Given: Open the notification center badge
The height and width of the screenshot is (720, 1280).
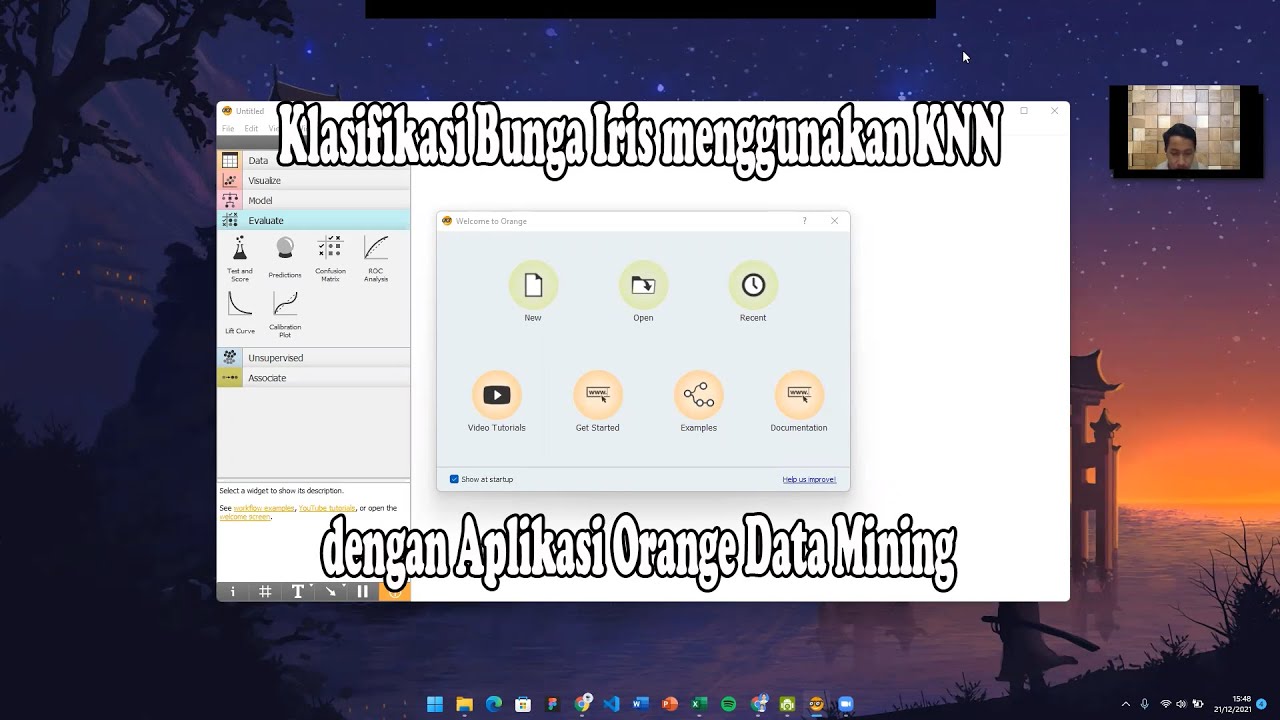Looking at the screenshot, I should (1261, 704).
